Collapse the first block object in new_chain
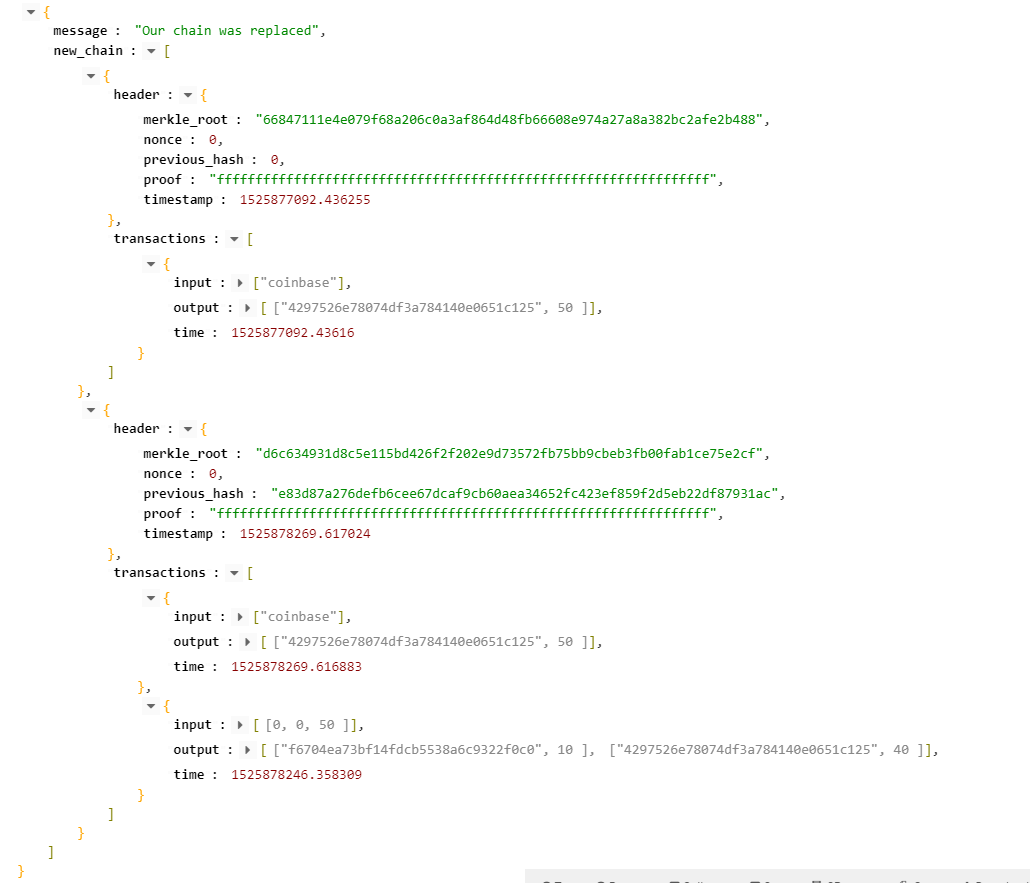Viewport: 1030px width, 883px height. pos(91,76)
